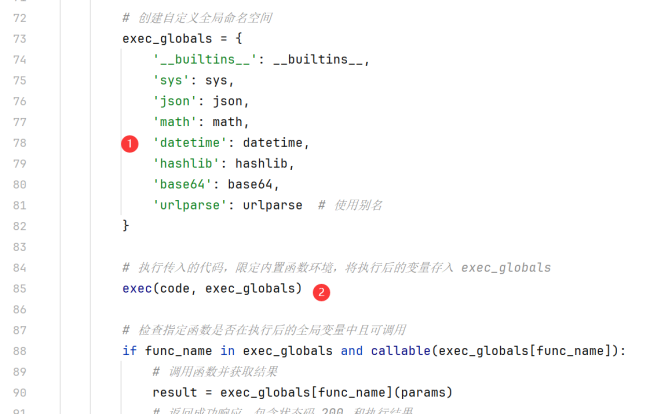Click the 使用别名 comment text

[x=358, y=205]
